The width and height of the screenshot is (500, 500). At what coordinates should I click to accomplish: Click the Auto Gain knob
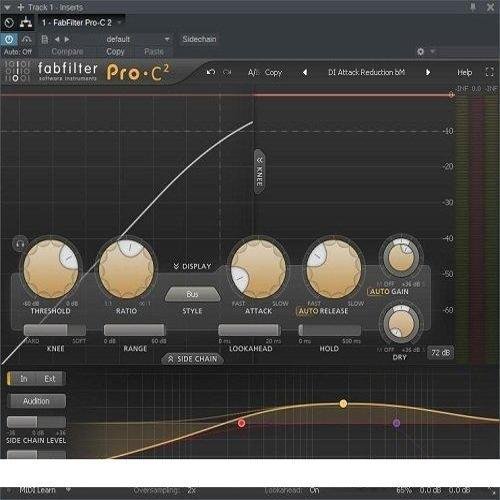pos(401,257)
